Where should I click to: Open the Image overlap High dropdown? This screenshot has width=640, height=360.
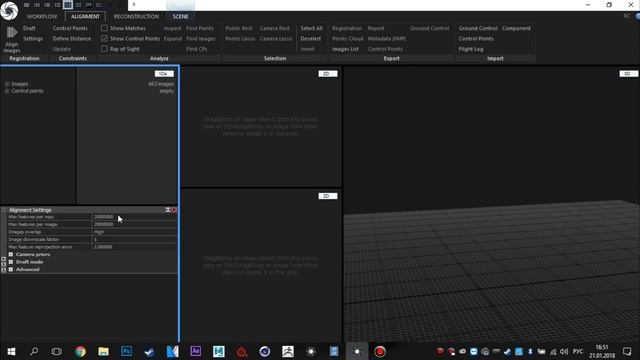(134, 232)
